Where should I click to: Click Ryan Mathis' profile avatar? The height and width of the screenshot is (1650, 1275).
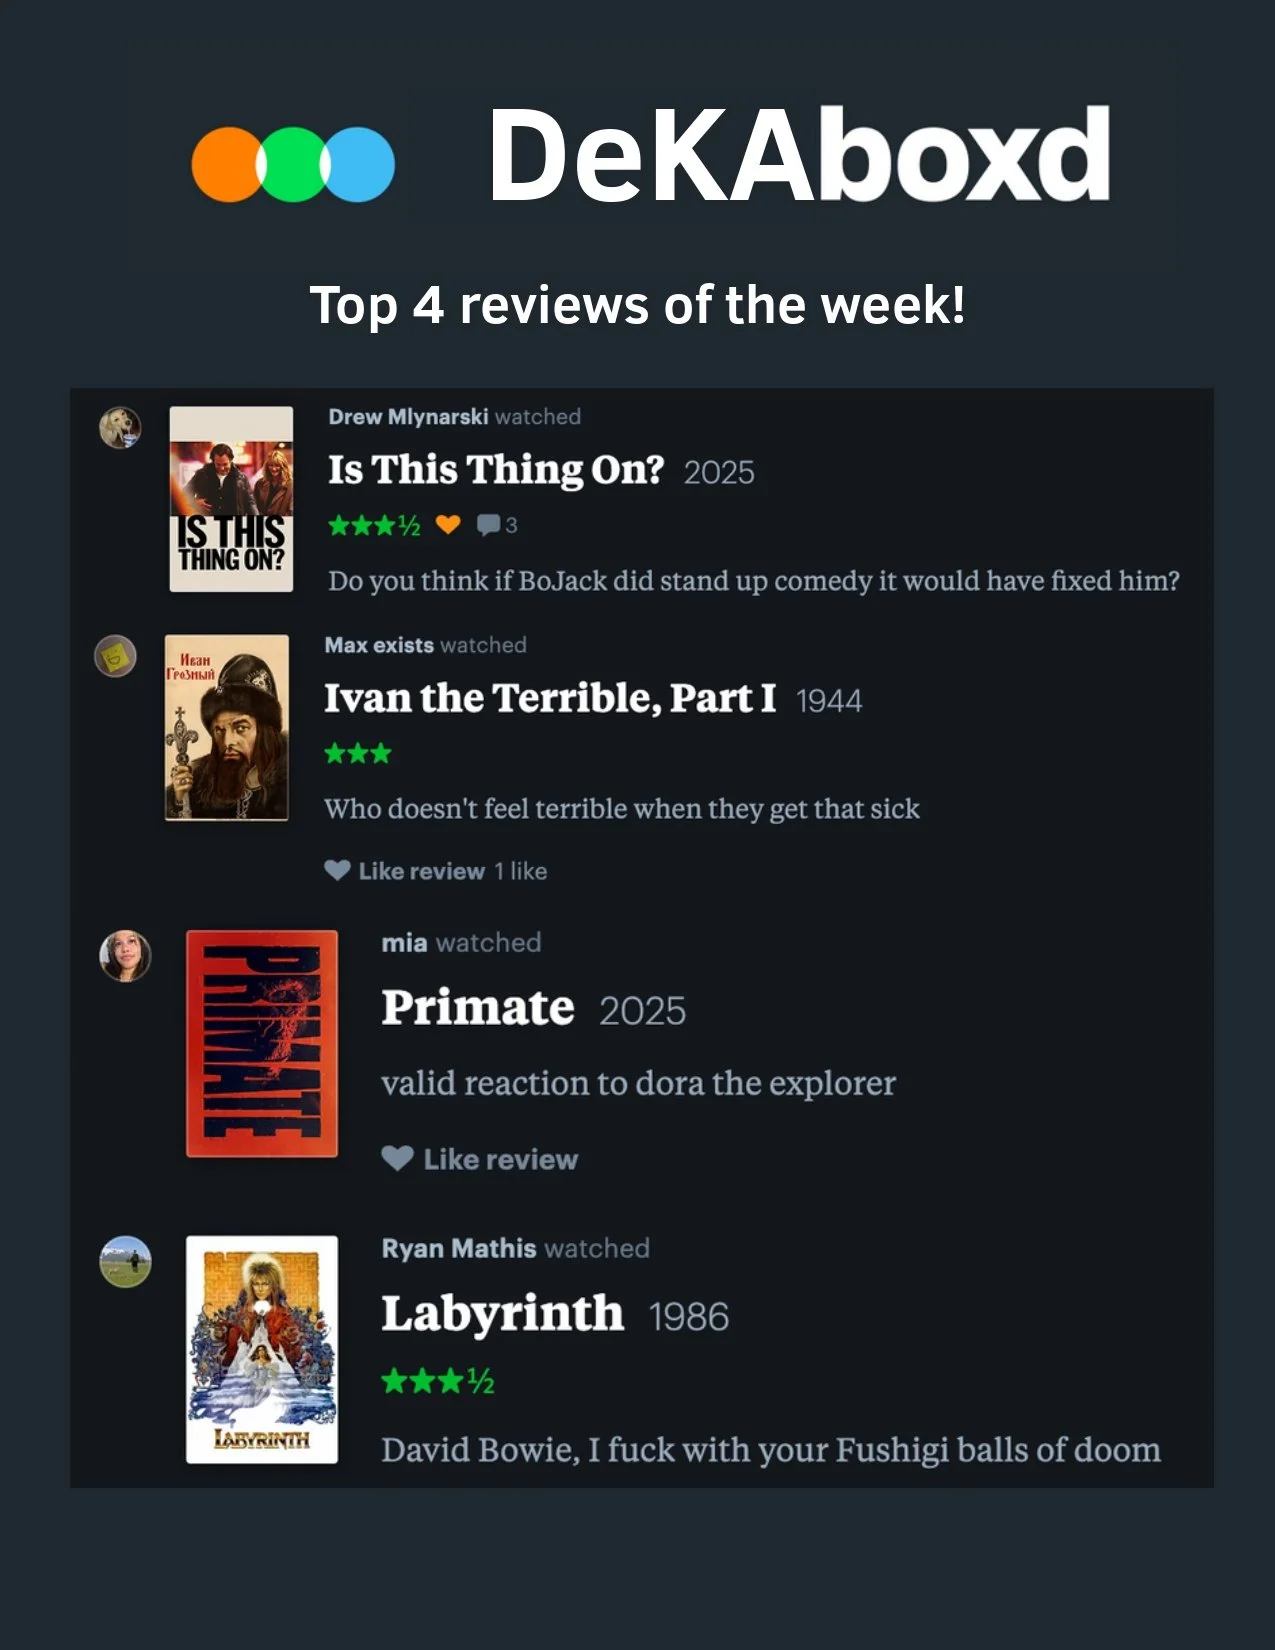point(125,1262)
